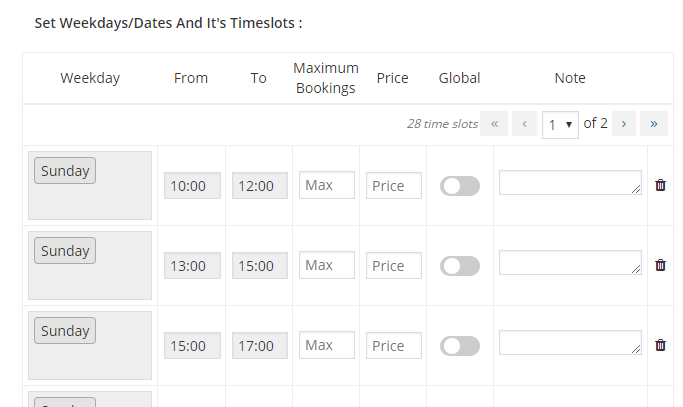Select From time 13:00 field
The width and height of the screenshot is (683, 407).
pyautogui.click(x=192, y=265)
